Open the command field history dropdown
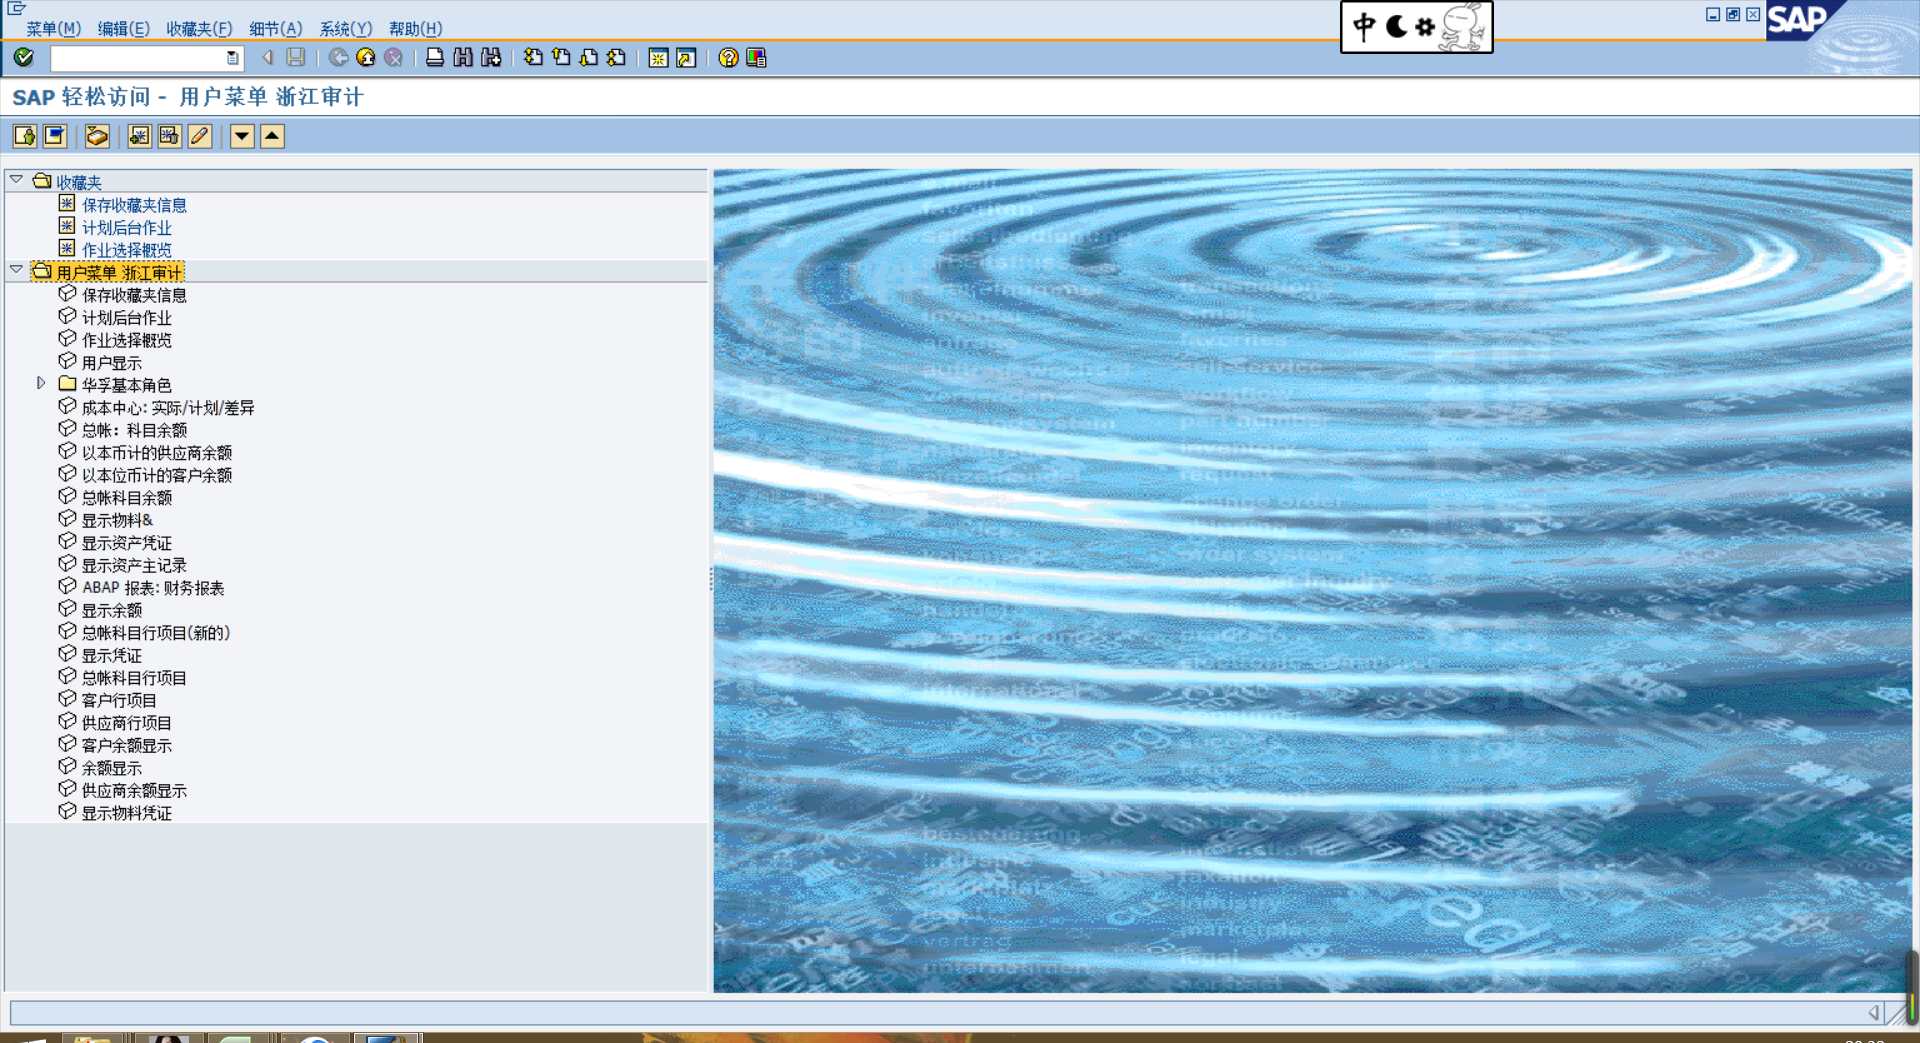 tap(232, 58)
